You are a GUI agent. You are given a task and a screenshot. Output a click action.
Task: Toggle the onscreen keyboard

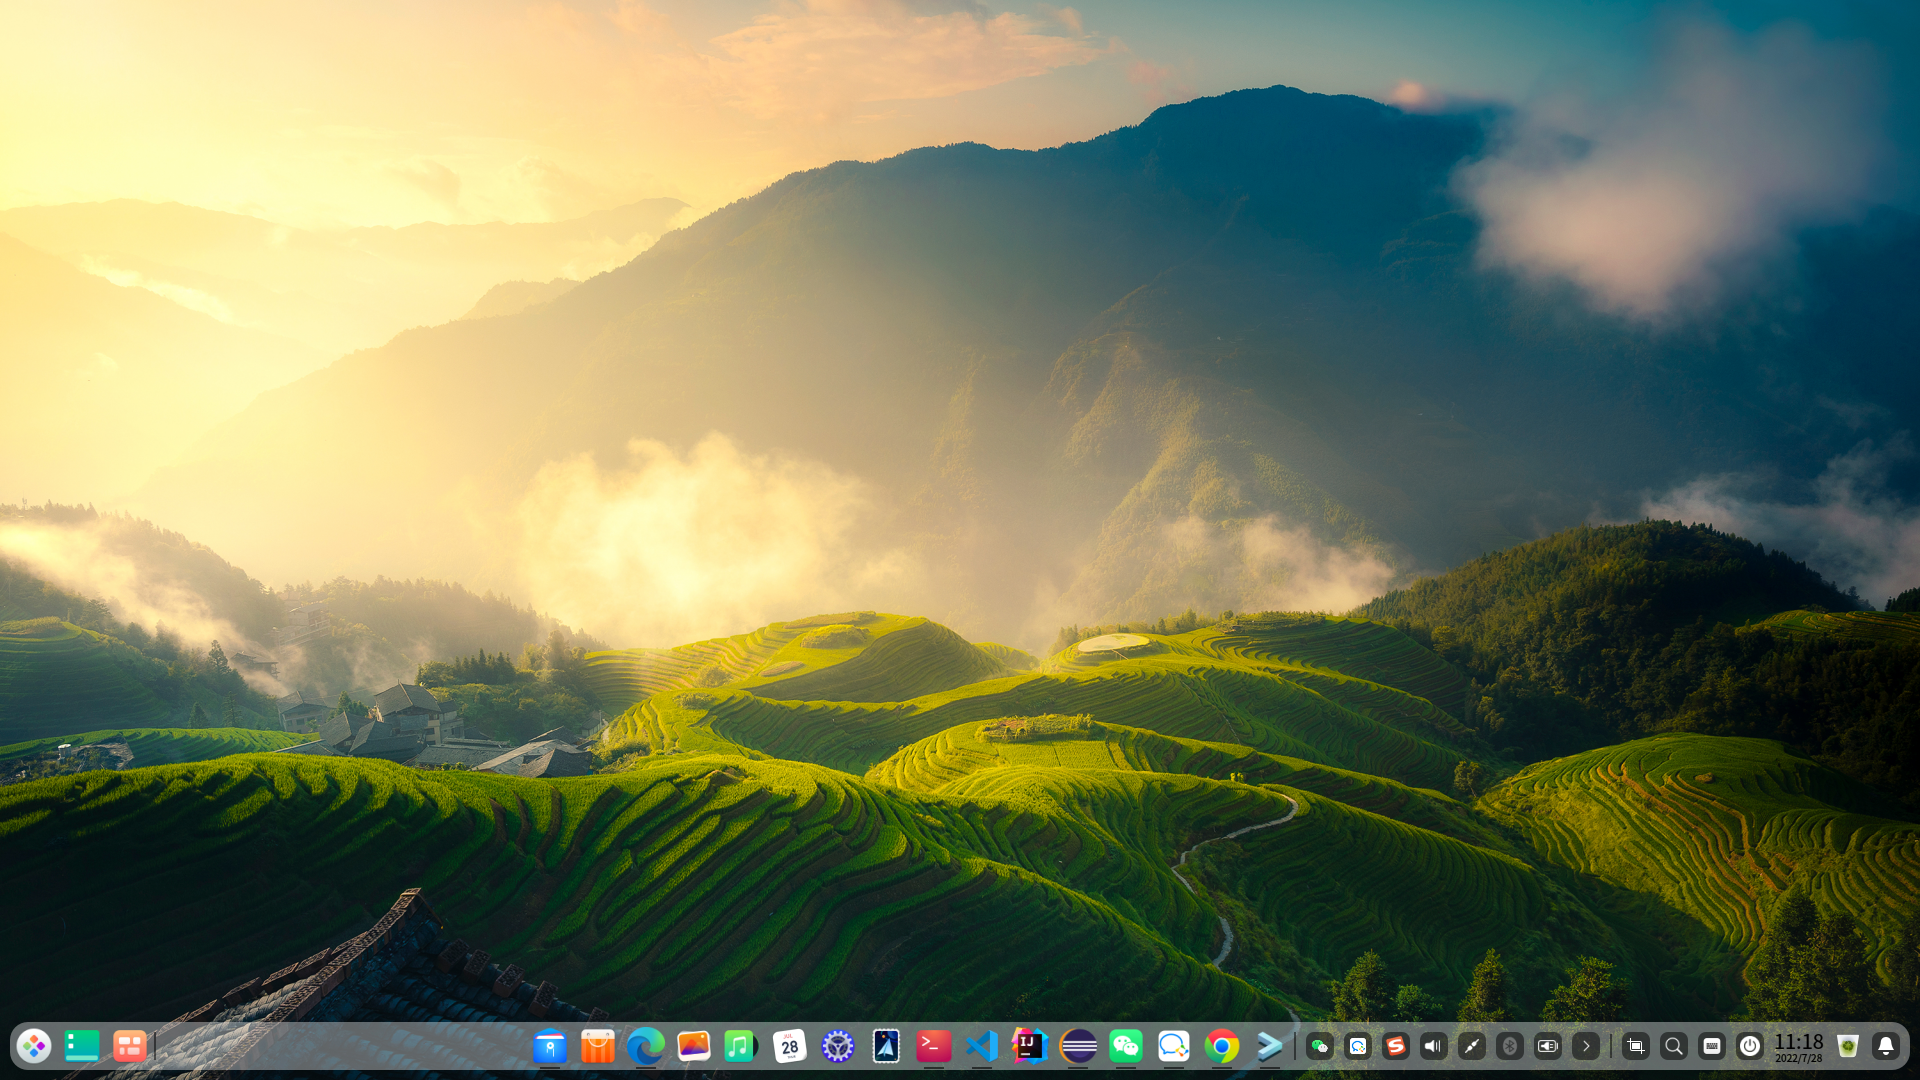coord(1712,1046)
